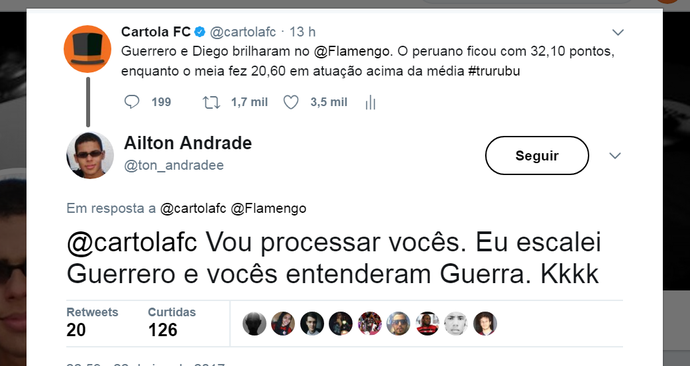
Task: Click the Cartola FC verified badge
Action: tap(200, 32)
